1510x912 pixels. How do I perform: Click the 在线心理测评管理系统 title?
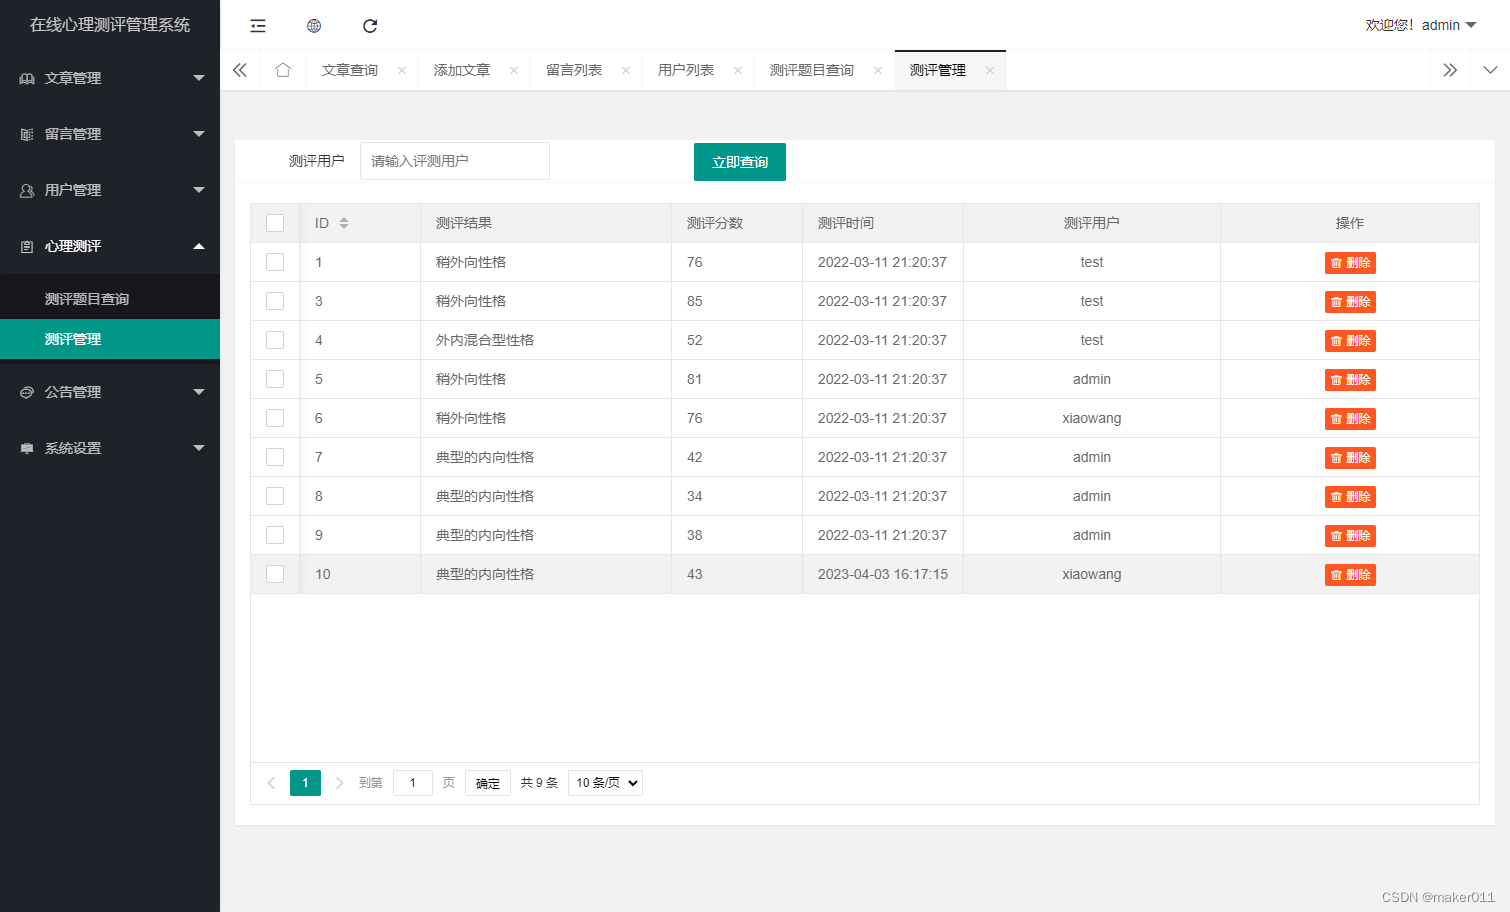[x=110, y=25]
